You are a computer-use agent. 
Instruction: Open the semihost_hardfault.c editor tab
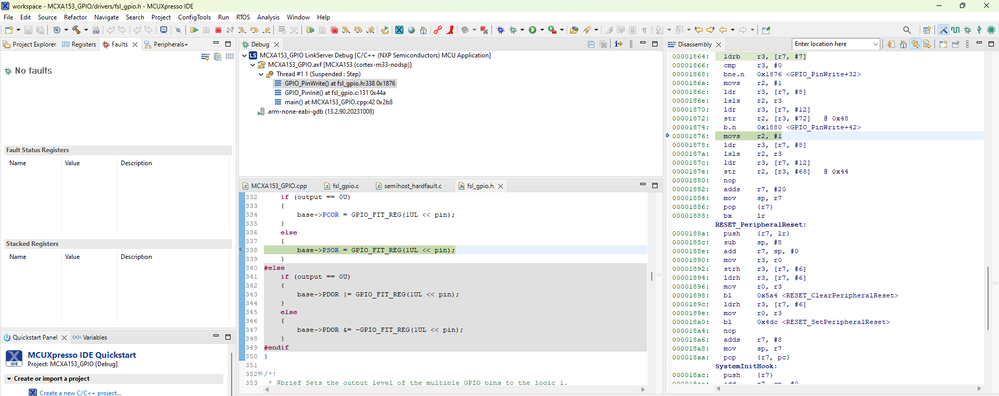pyautogui.click(x=410, y=186)
